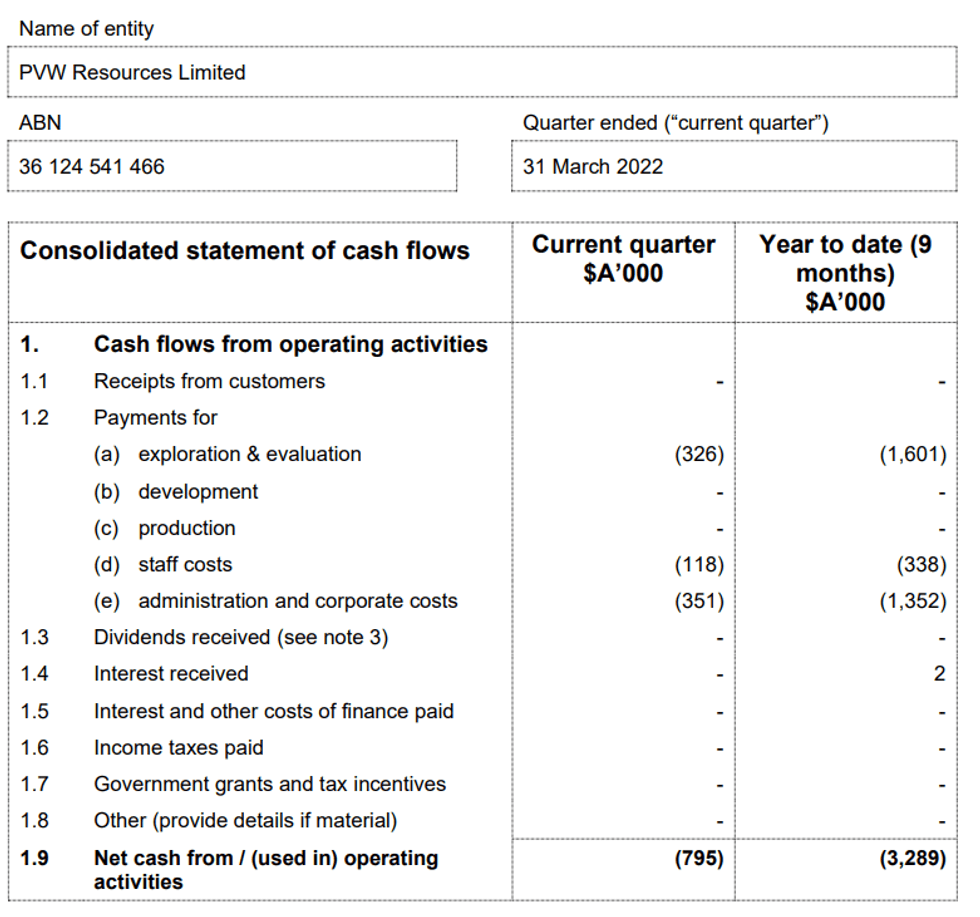Click the entity name field 'PVW Resources Limited'
This screenshot has width=980, height=917.
click(x=482, y=72)
